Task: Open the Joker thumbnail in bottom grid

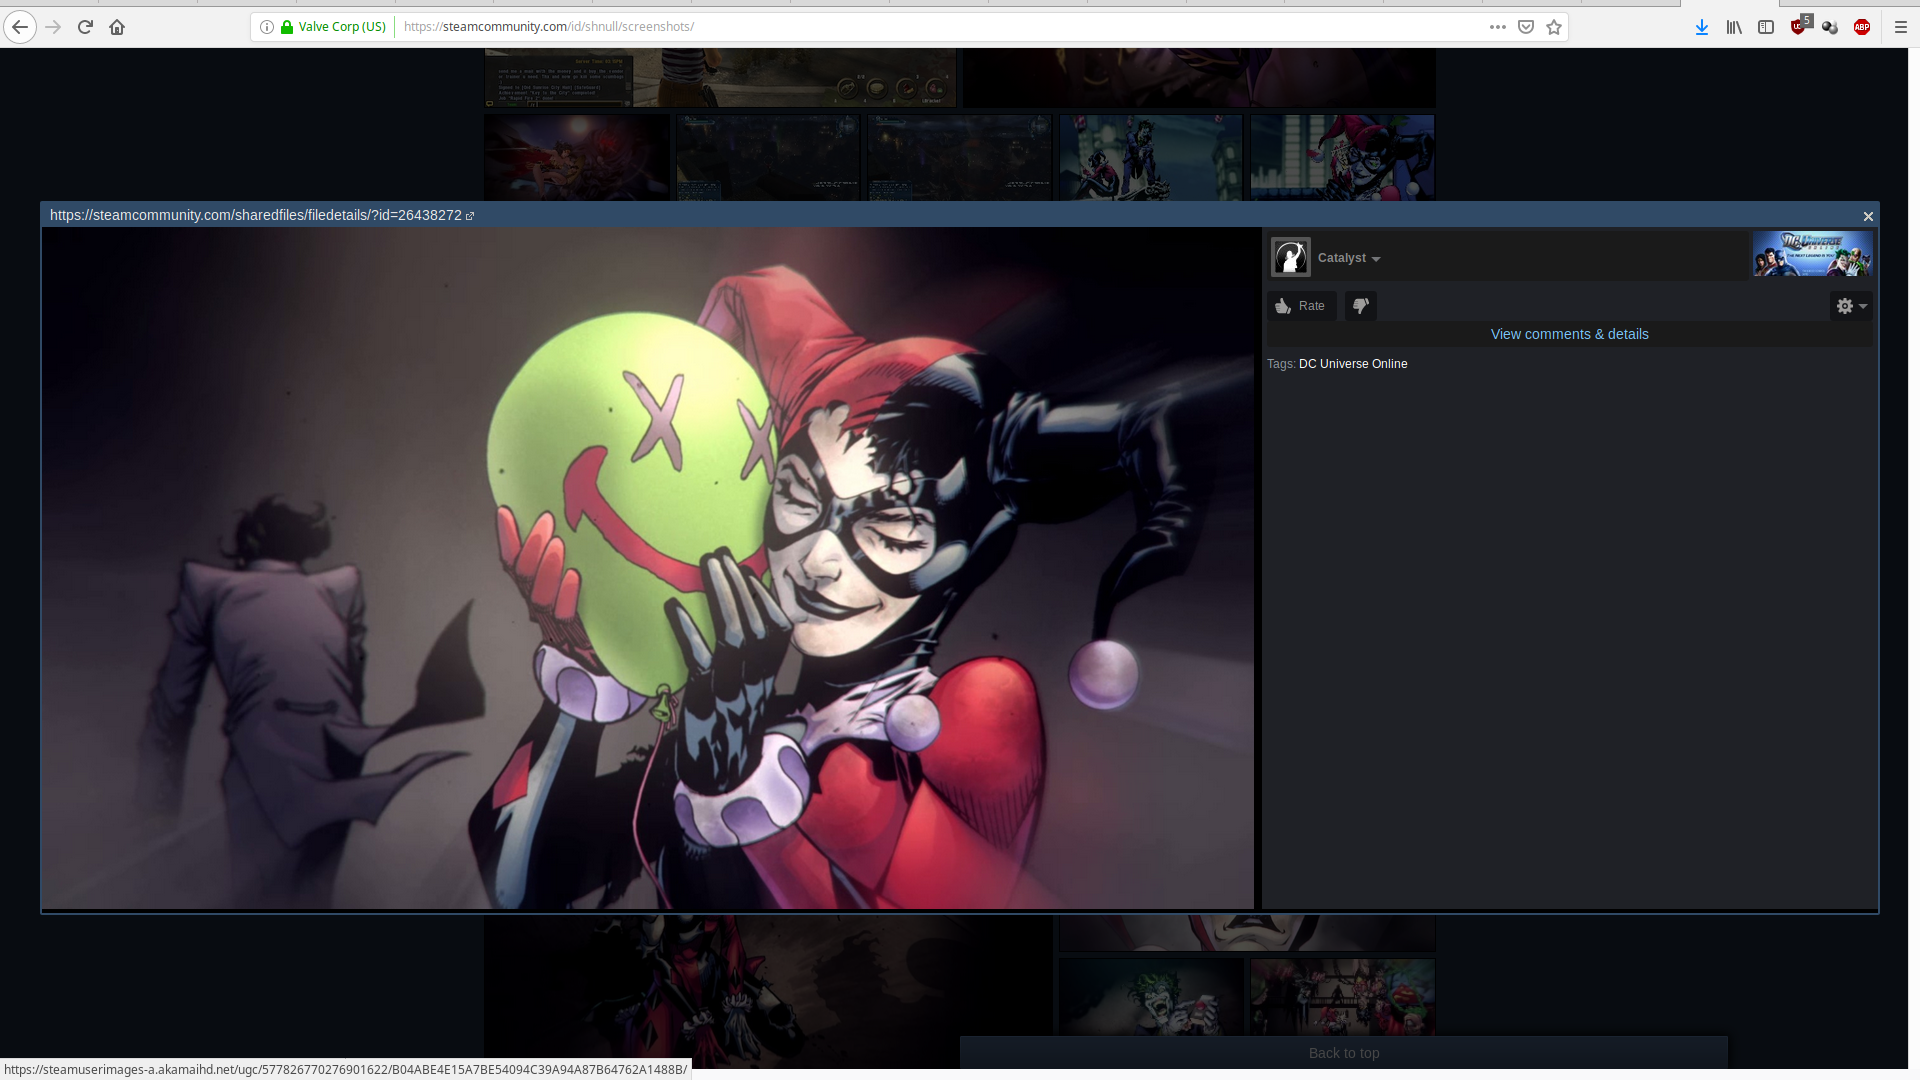Action: click(1151, 997)
